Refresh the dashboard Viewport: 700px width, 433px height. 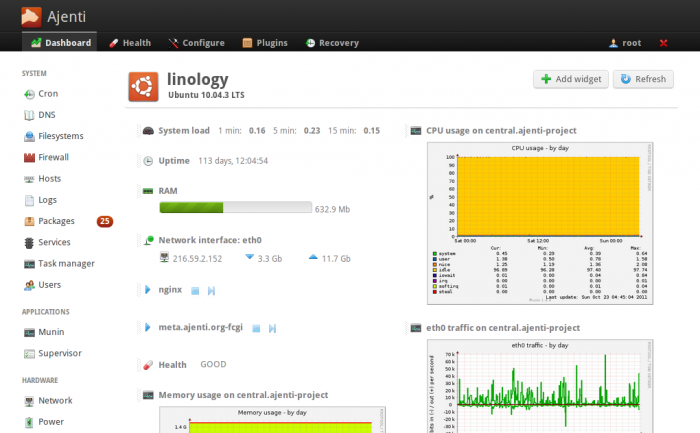pyautogui.click(x=642, y=79)
